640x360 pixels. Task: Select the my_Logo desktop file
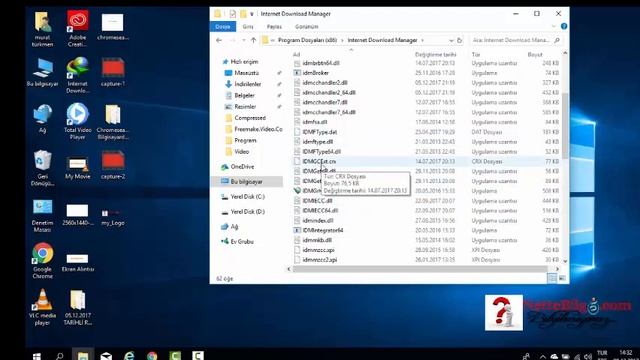[x=113, y=217]
